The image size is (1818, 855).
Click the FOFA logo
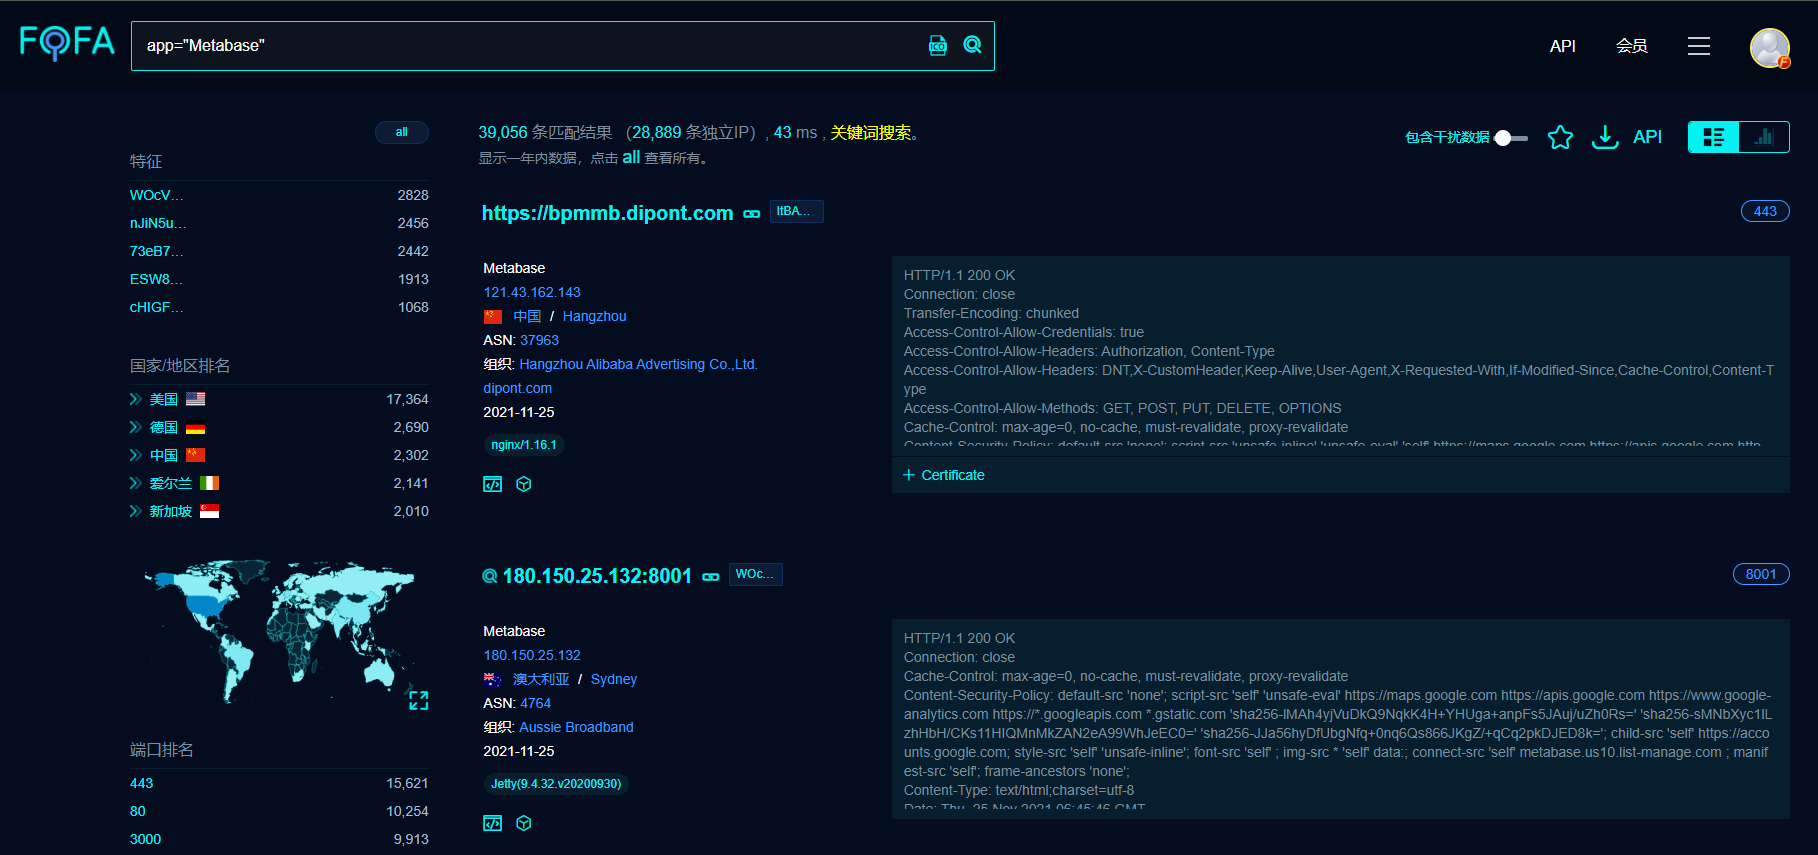pos(67,43)
